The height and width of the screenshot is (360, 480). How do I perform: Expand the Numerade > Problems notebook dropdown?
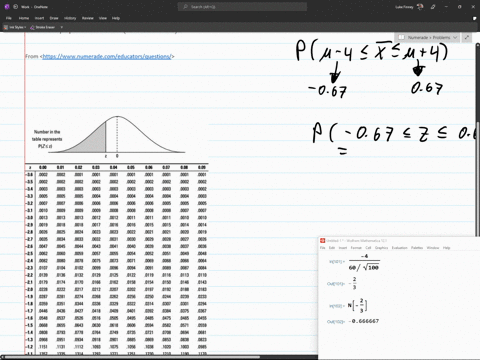pos(428,37)
